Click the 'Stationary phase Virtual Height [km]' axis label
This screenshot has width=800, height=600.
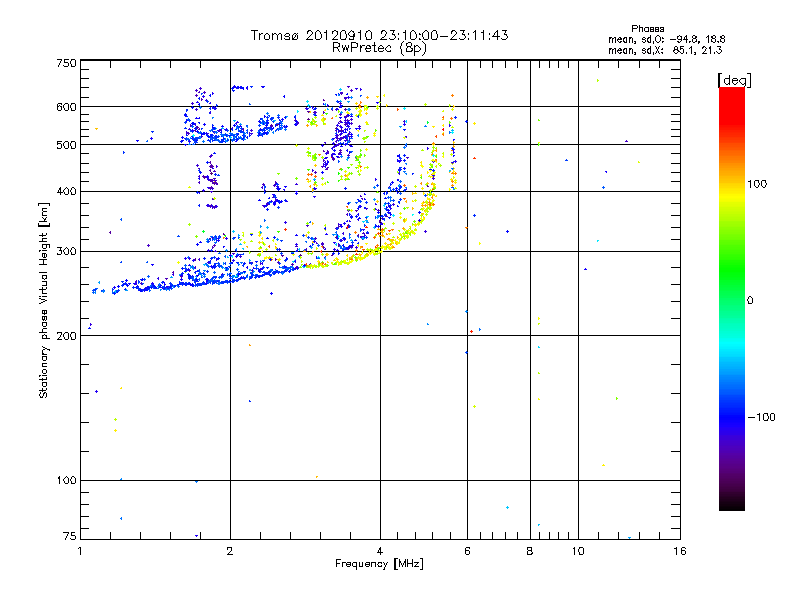click(x=43, y=300)
